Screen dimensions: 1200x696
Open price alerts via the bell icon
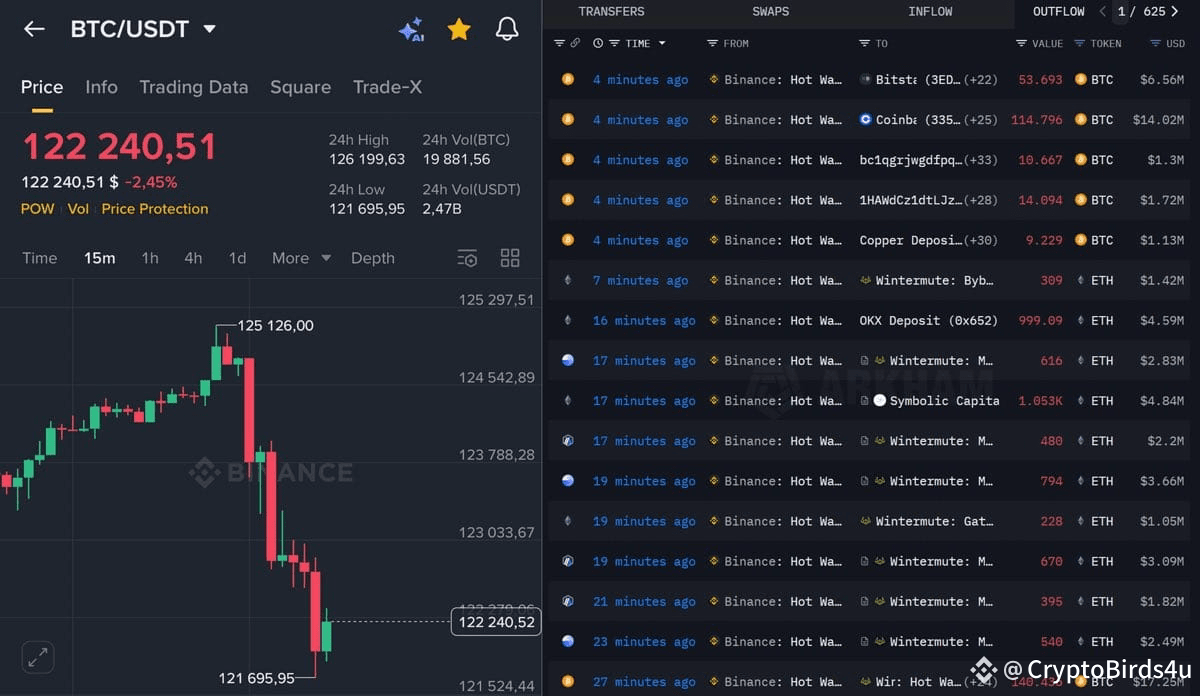click(507, 29)
